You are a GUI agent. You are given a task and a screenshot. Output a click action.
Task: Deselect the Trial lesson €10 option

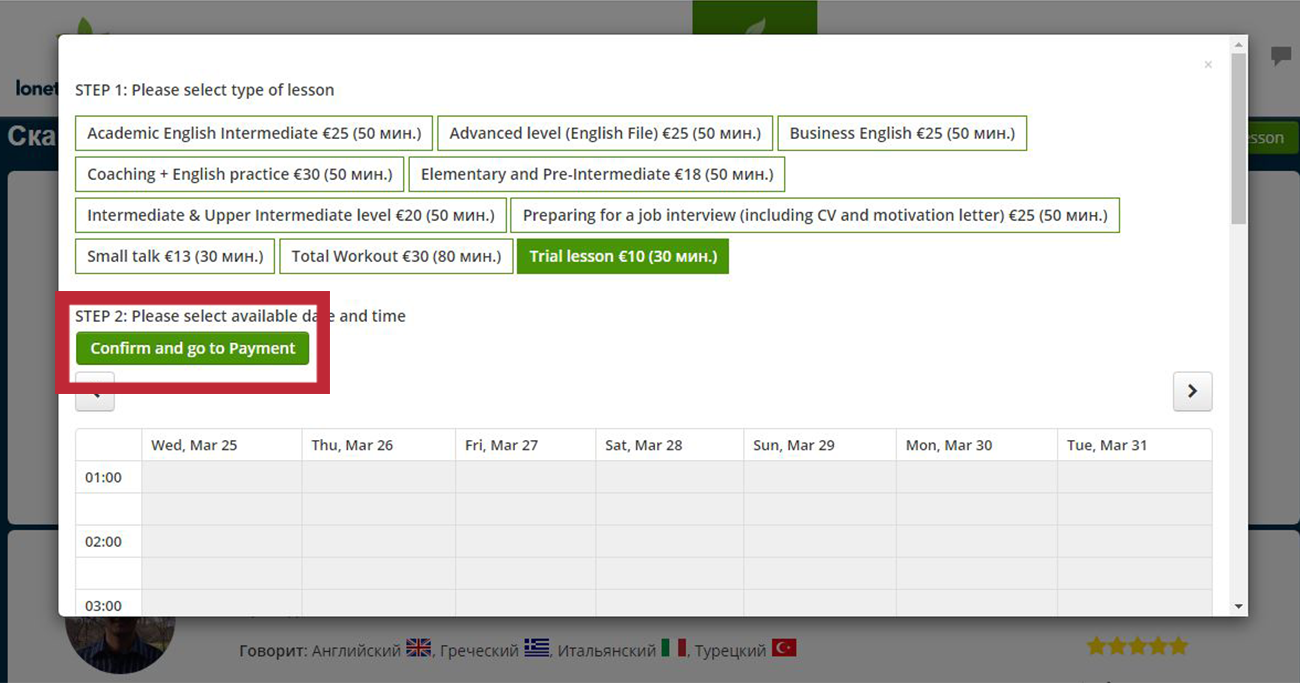(623, 256)
